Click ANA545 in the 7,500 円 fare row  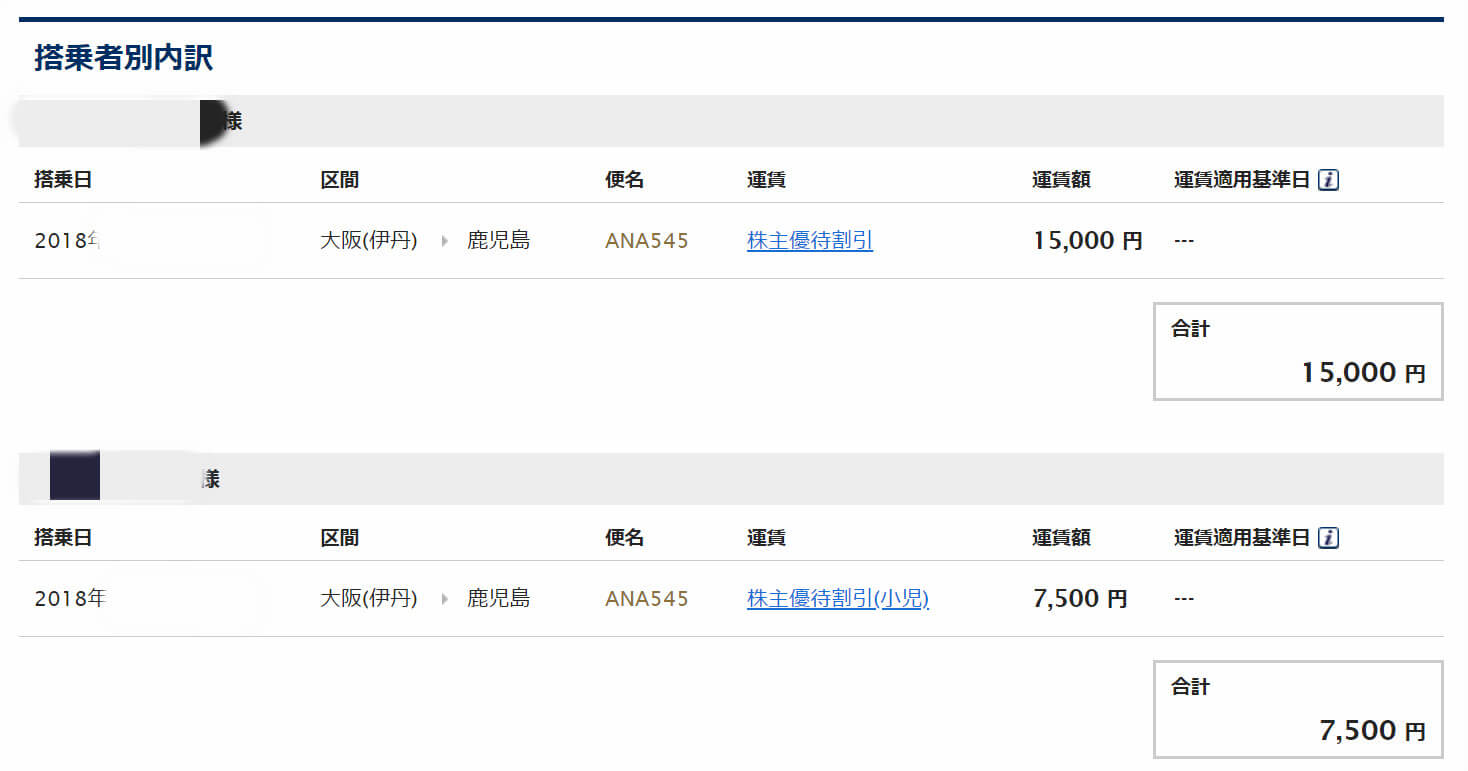pyautogui.click(x=646, y=599)
